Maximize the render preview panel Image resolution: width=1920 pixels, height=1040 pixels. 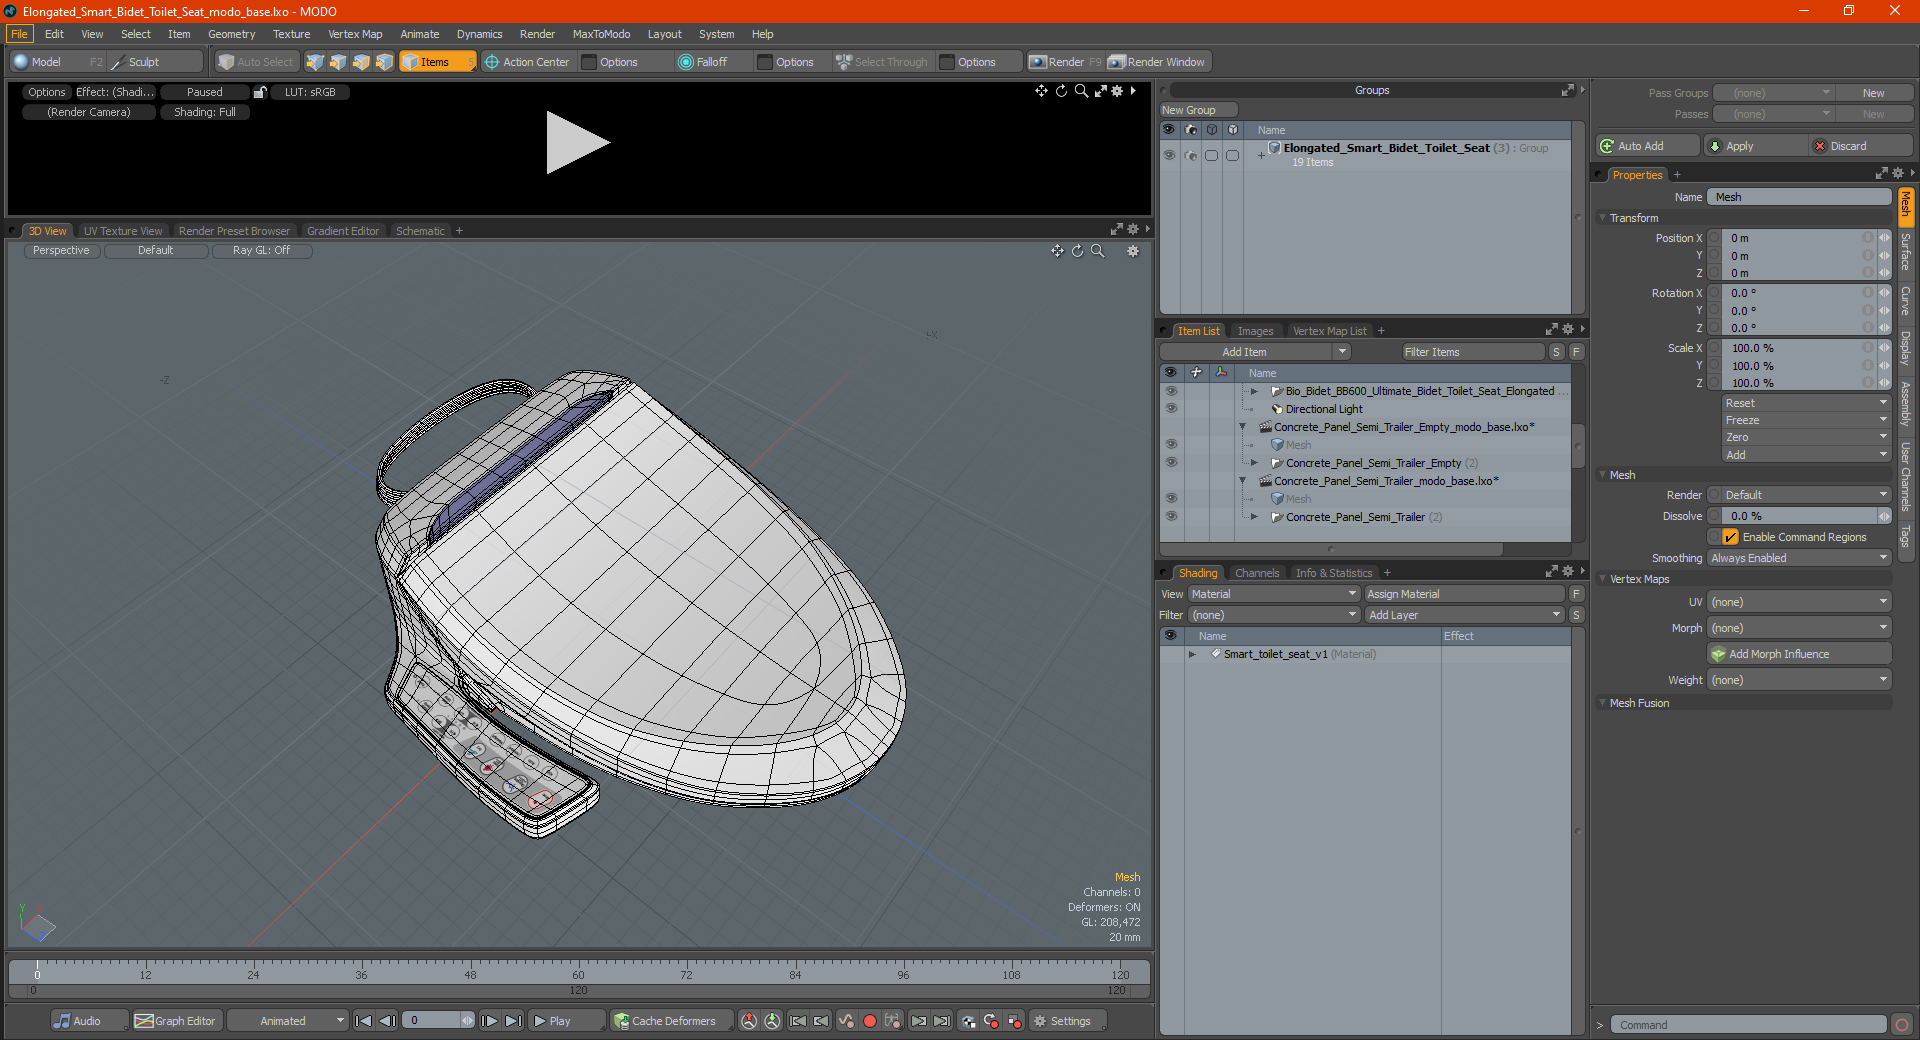1101,91
